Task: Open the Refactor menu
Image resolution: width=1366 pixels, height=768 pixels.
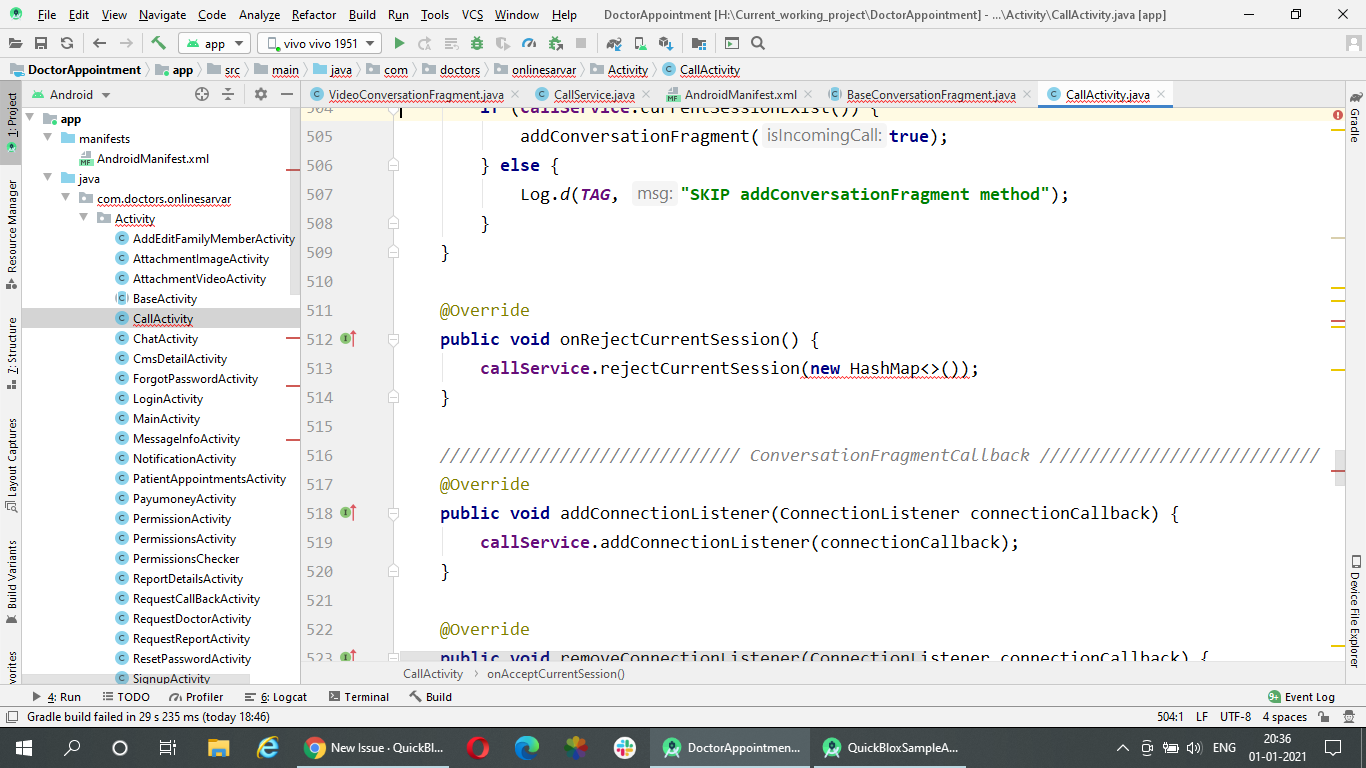Action: click(313, 15)
